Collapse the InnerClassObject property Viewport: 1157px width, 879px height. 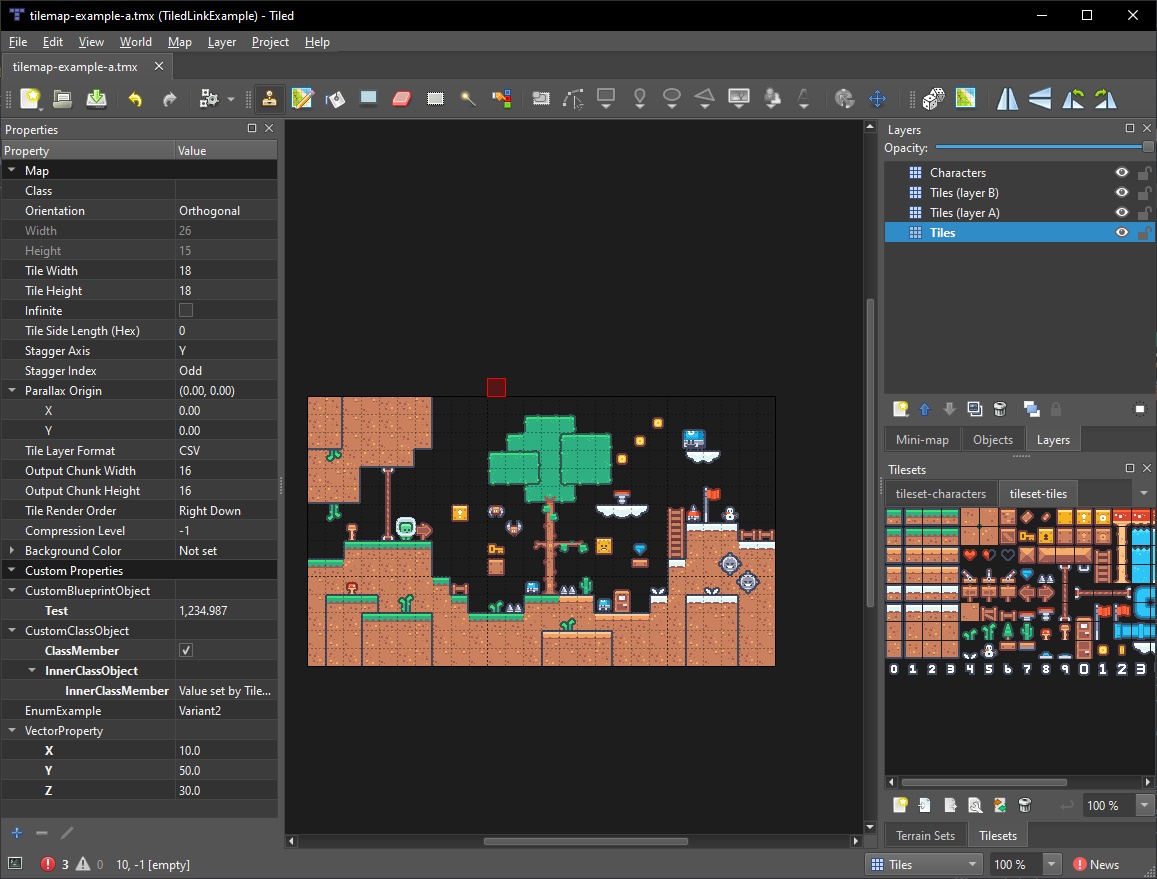point(32,670)
